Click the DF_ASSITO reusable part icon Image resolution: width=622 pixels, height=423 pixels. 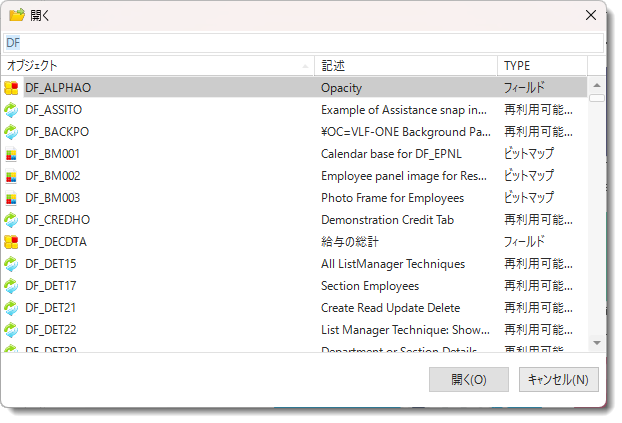pos(11,110)
